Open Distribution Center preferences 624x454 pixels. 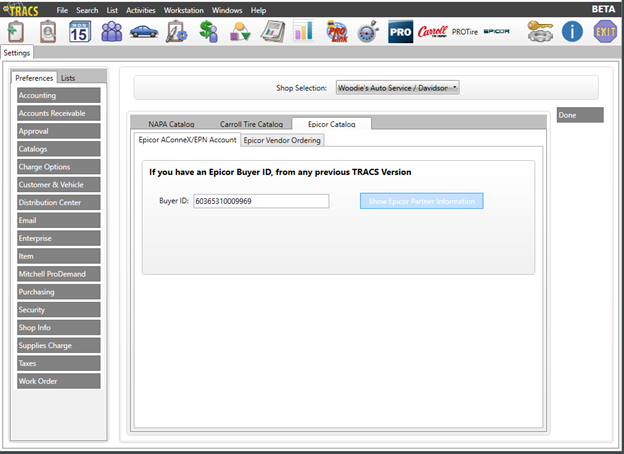click(x=58, y=203)
